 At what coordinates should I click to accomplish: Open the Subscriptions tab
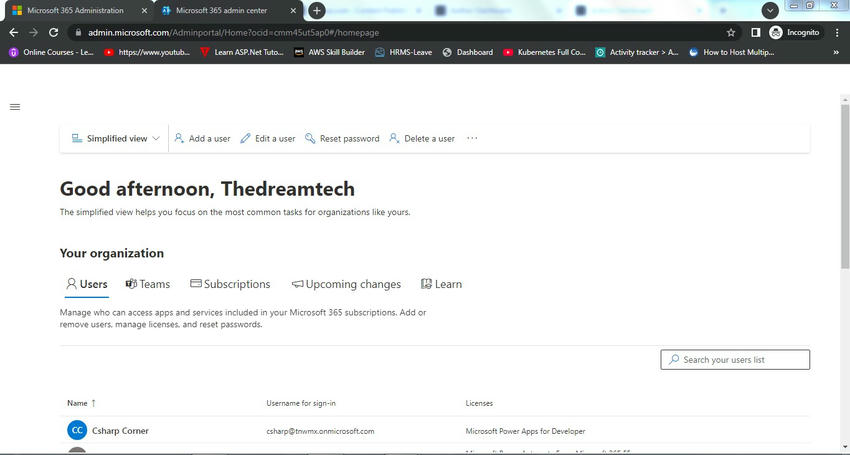(230, 284)
